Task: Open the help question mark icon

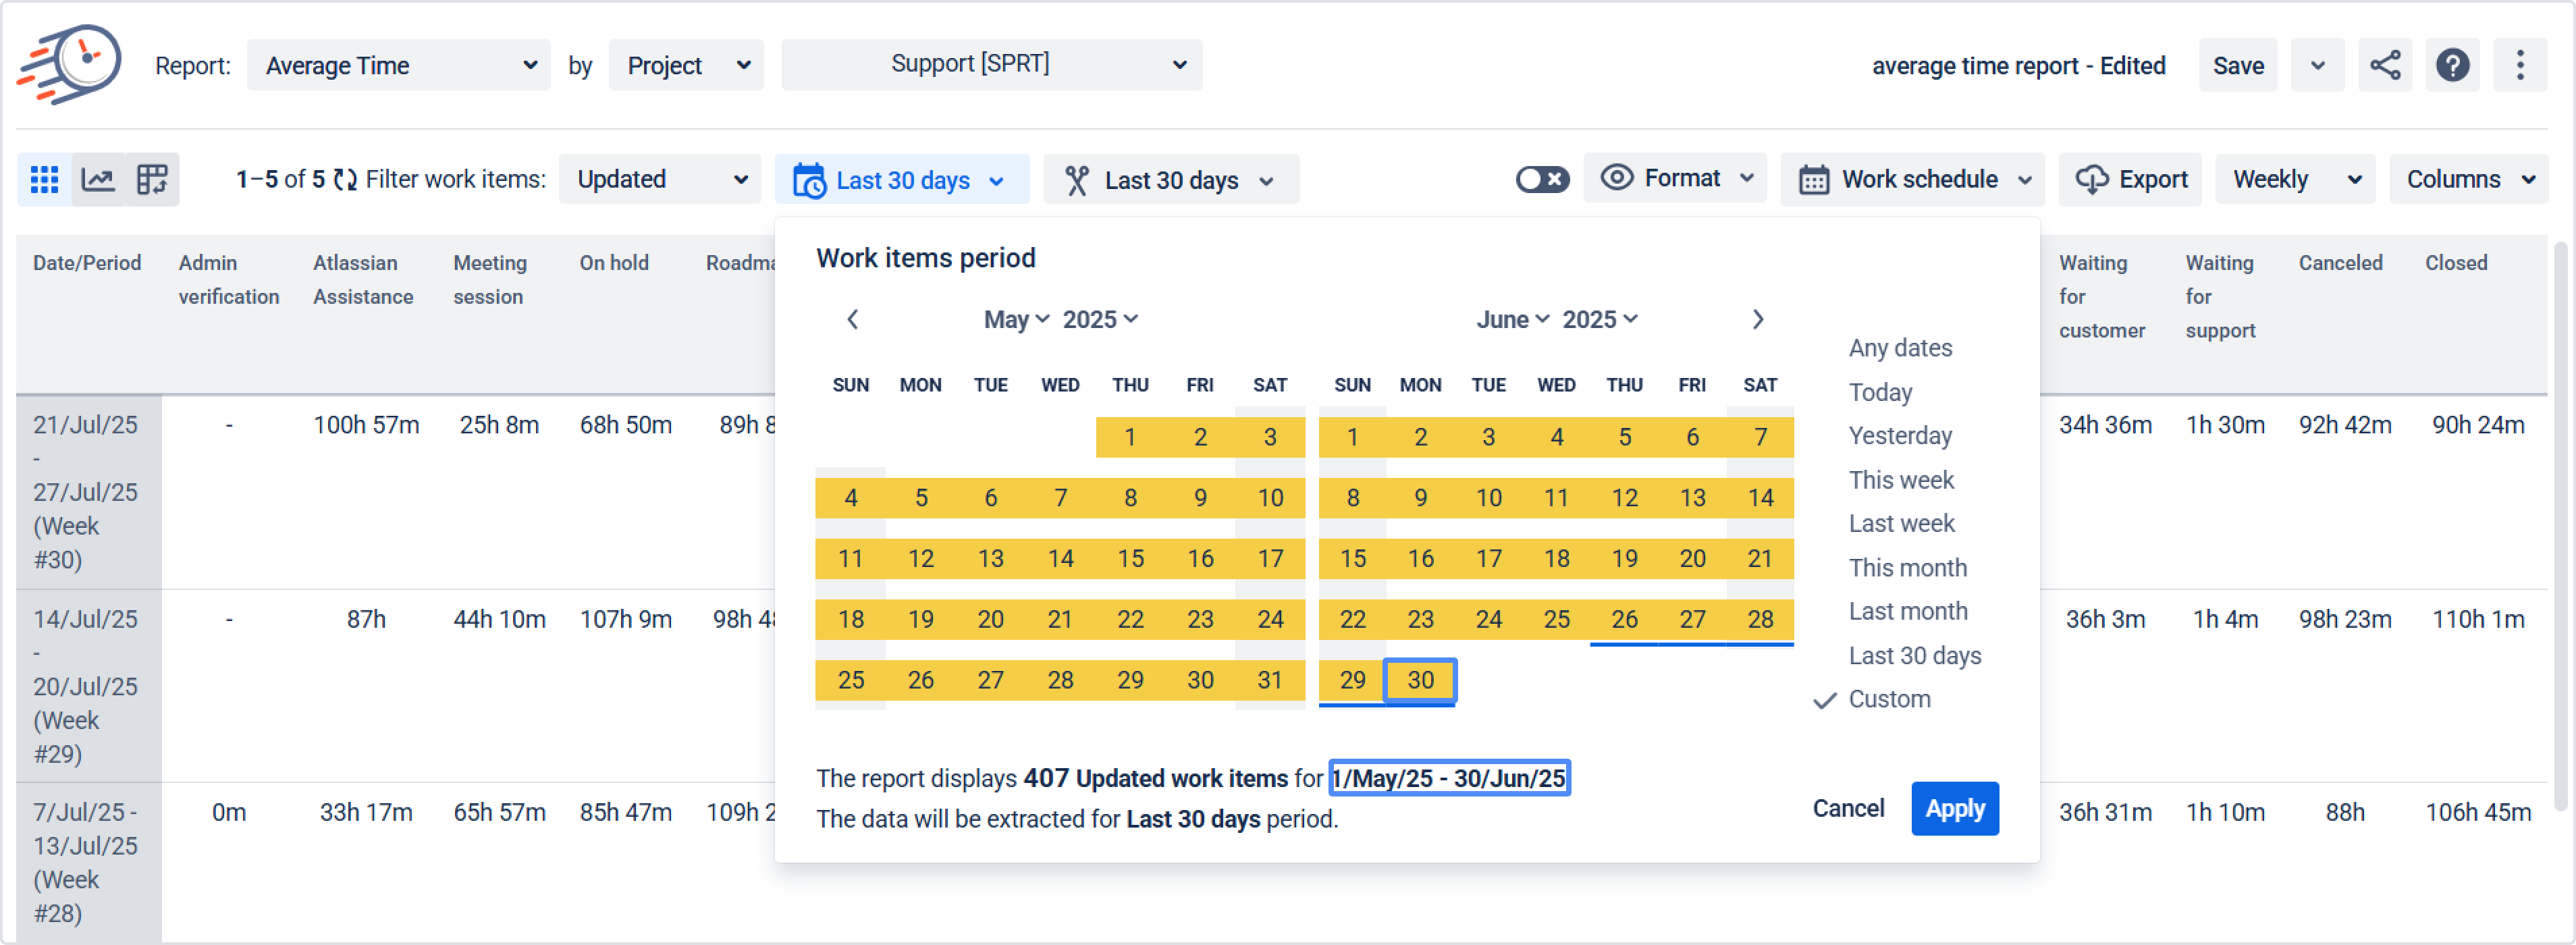Action: pos(2452,66)
